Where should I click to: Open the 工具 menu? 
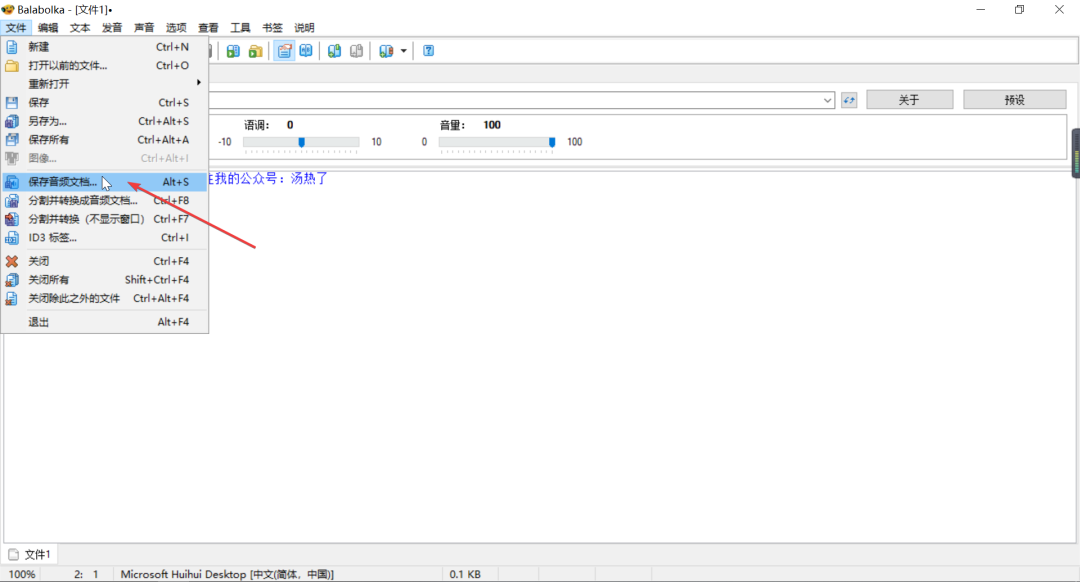[240, 28]
